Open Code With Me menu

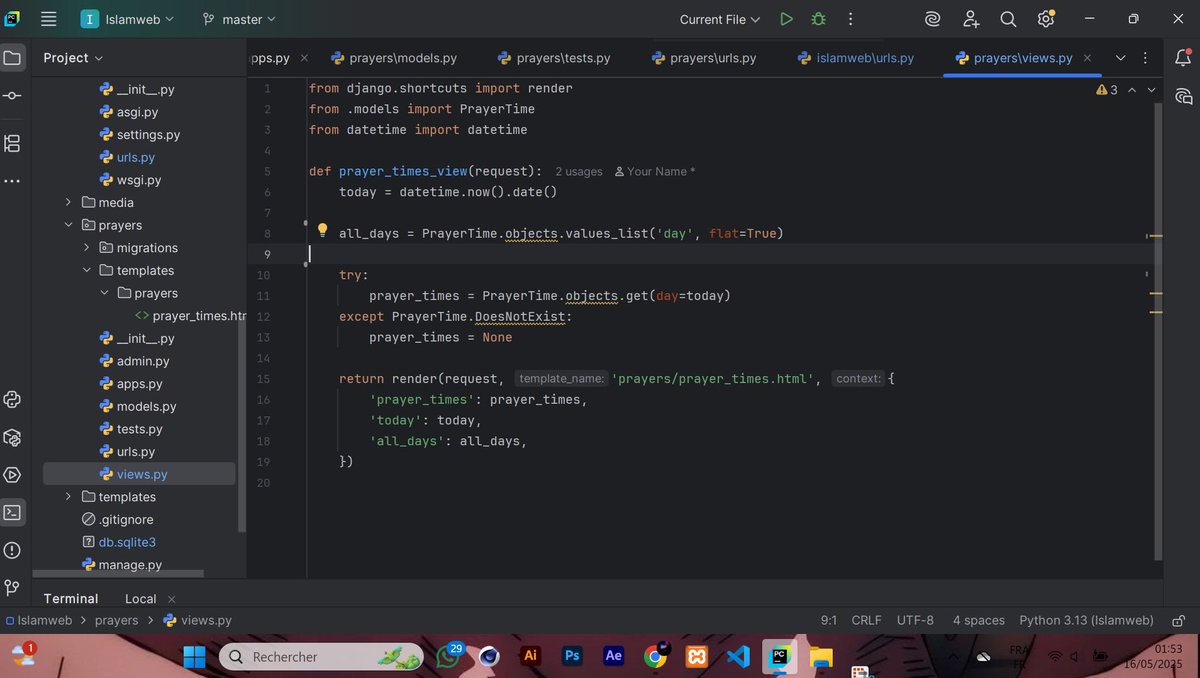click(970, 19)
